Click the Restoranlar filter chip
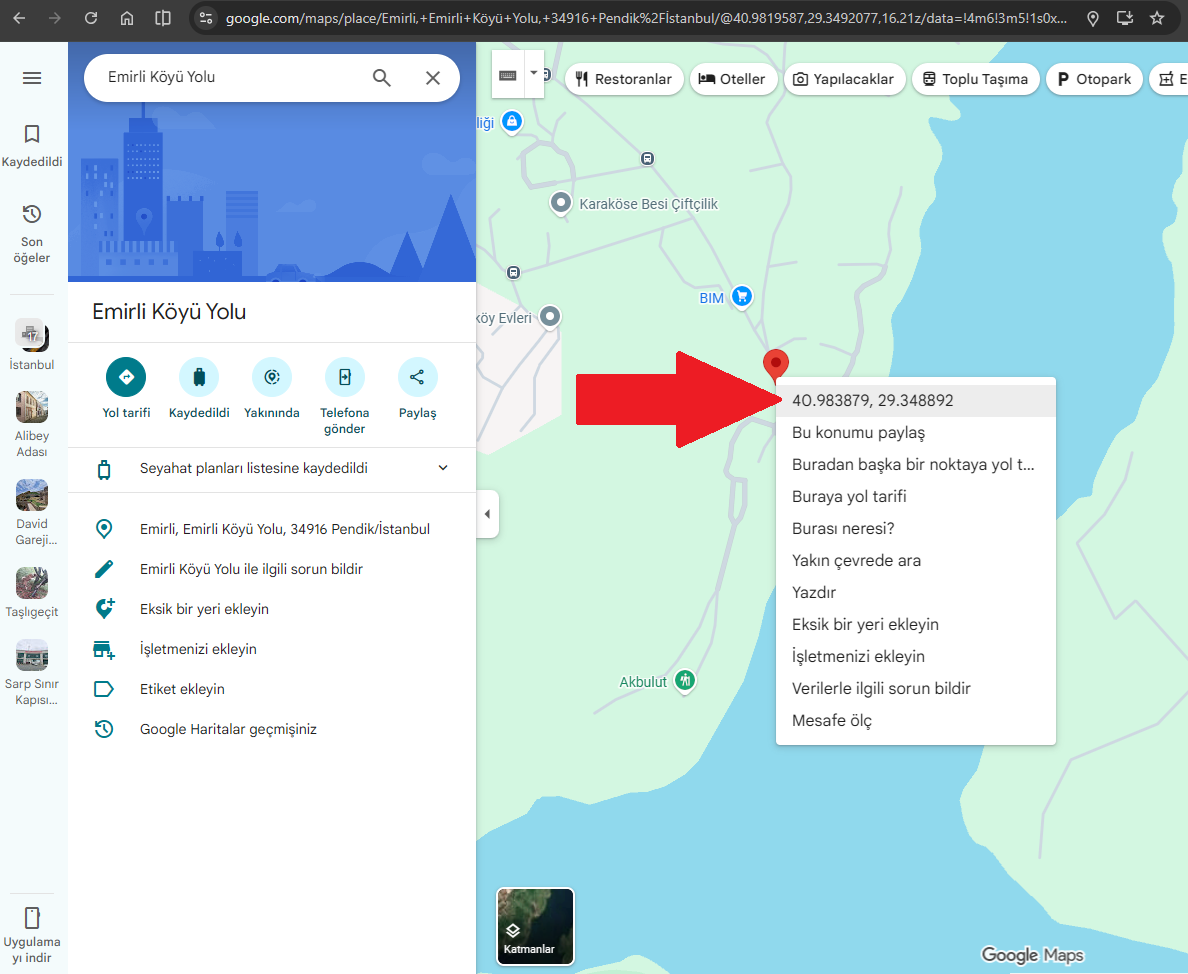The height and width of the screenshot is (974, 1188). click(x=624, y=80)
